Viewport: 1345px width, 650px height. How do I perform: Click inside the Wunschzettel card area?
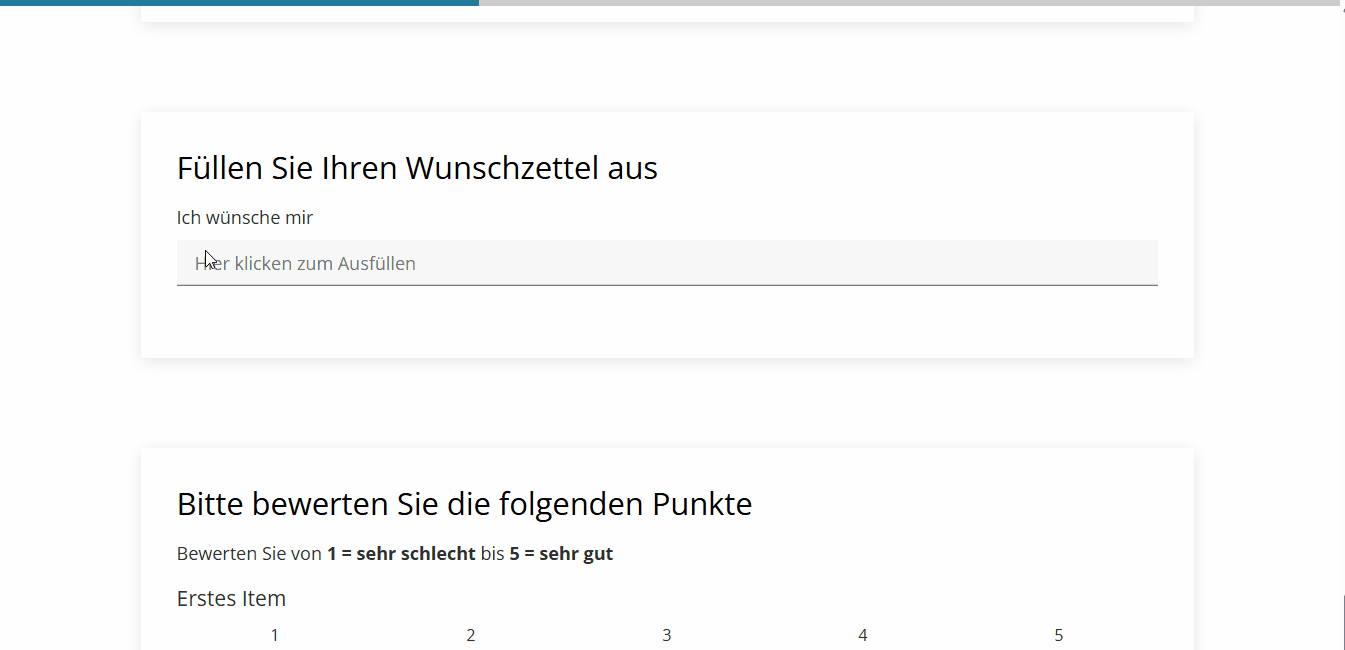667,330
